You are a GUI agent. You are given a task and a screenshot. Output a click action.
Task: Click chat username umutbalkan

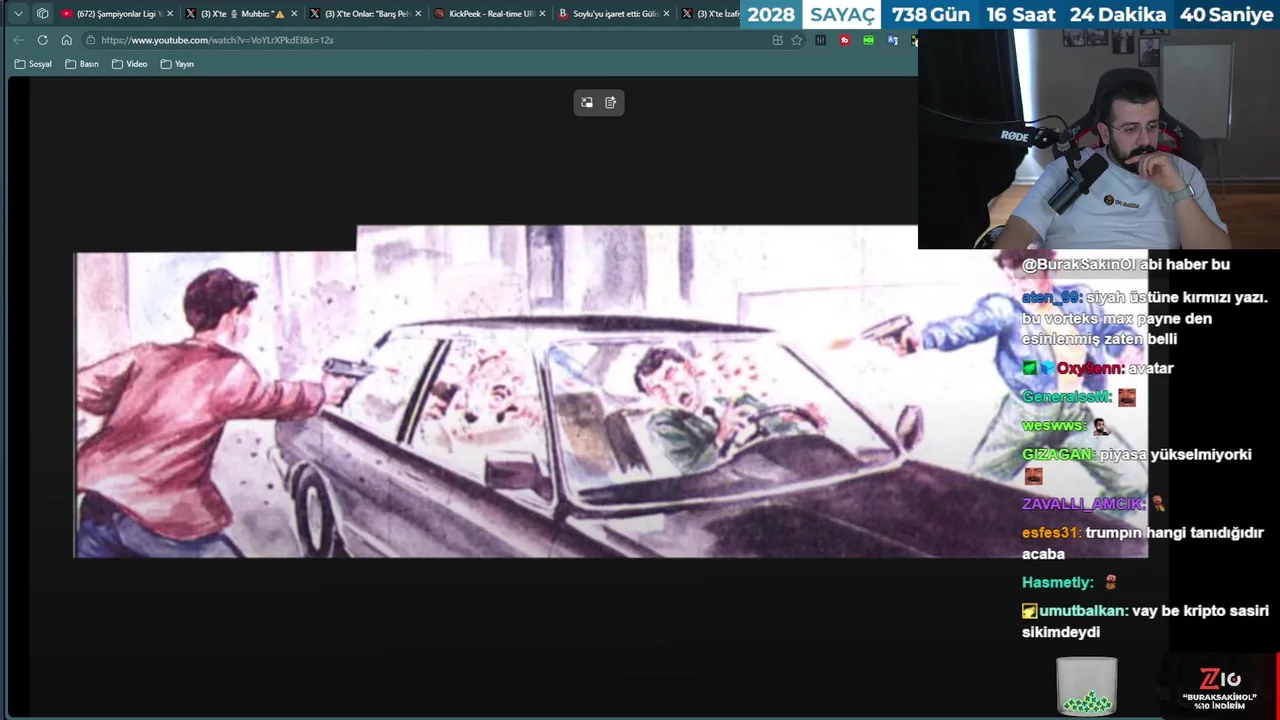pos(1083,611)
